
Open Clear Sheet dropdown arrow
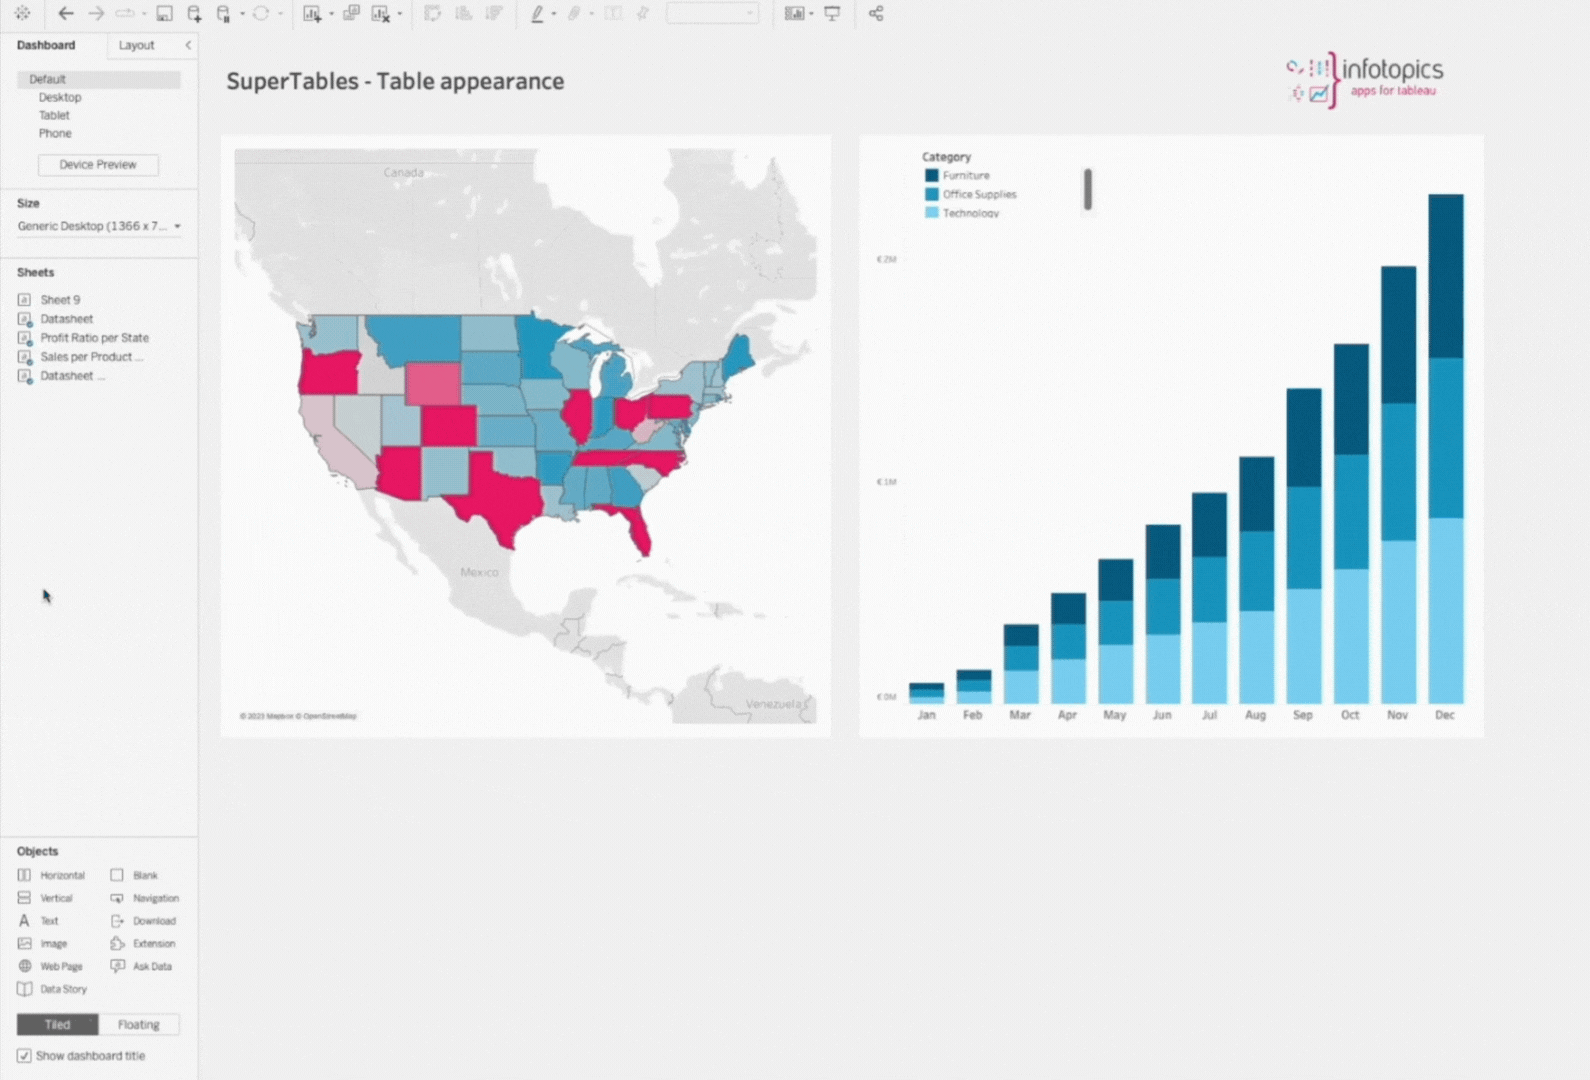tap(399, 13)
